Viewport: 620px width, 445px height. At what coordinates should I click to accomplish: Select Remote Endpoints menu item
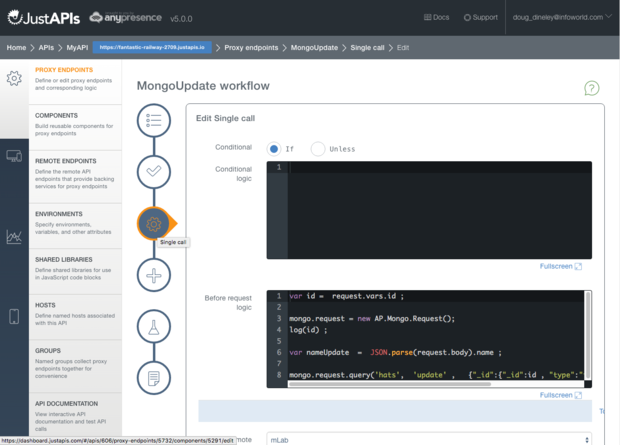coord(75,177)
